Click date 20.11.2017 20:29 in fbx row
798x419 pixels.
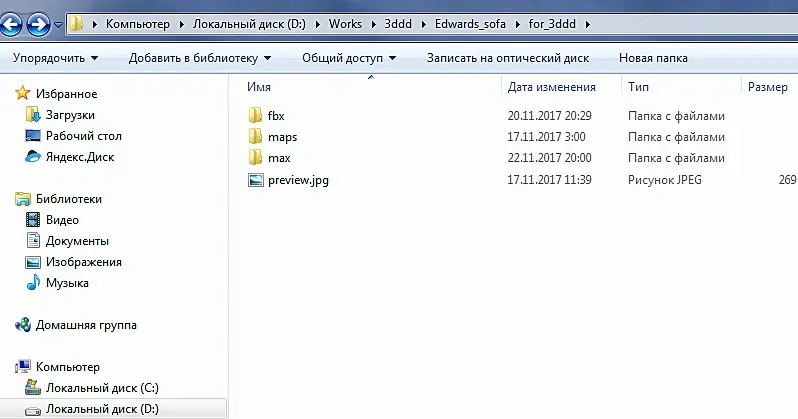click(549, 116)
